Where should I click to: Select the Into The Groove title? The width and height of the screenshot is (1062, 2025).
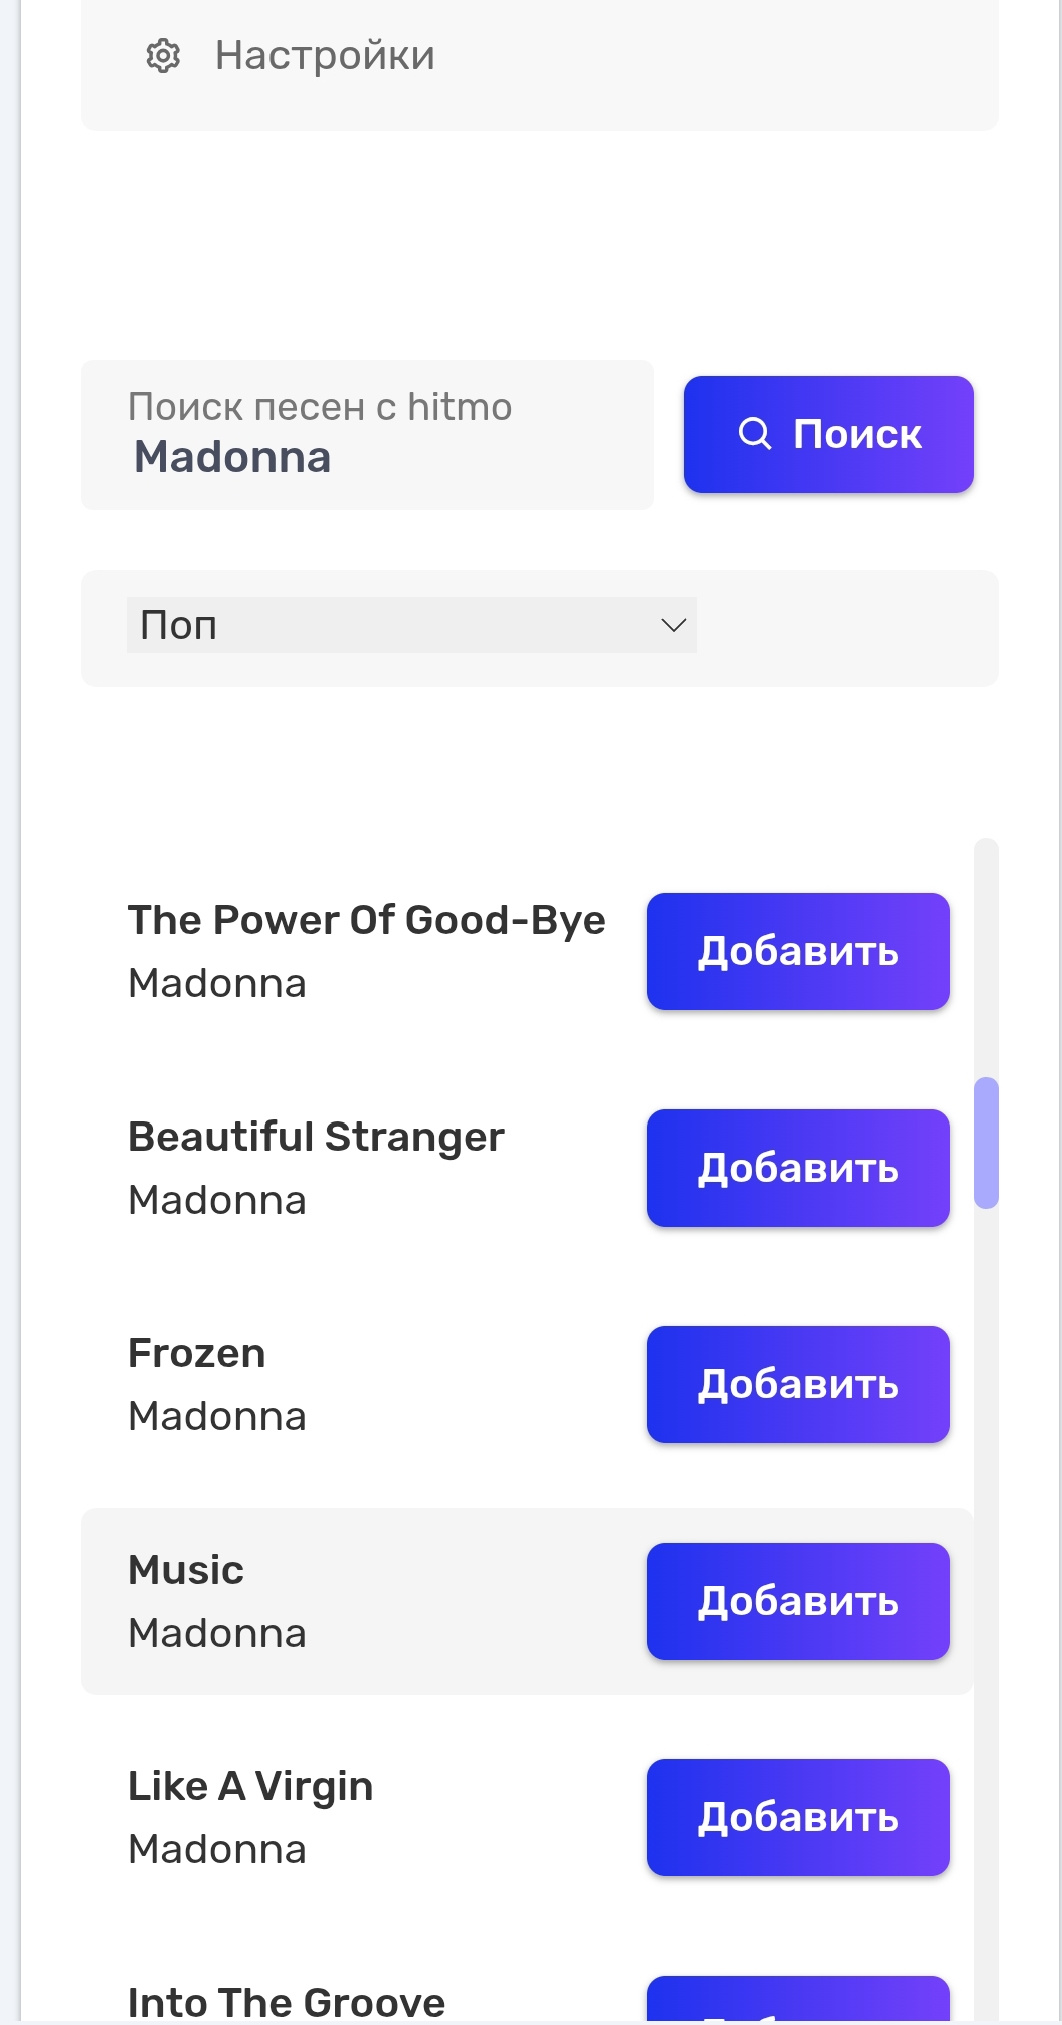coord(286,2003)
